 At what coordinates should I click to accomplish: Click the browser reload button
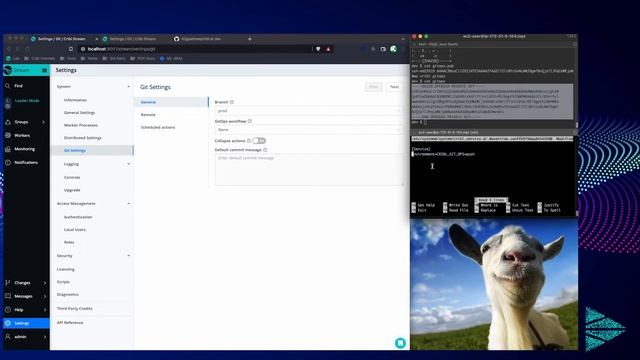coord(27,49)
